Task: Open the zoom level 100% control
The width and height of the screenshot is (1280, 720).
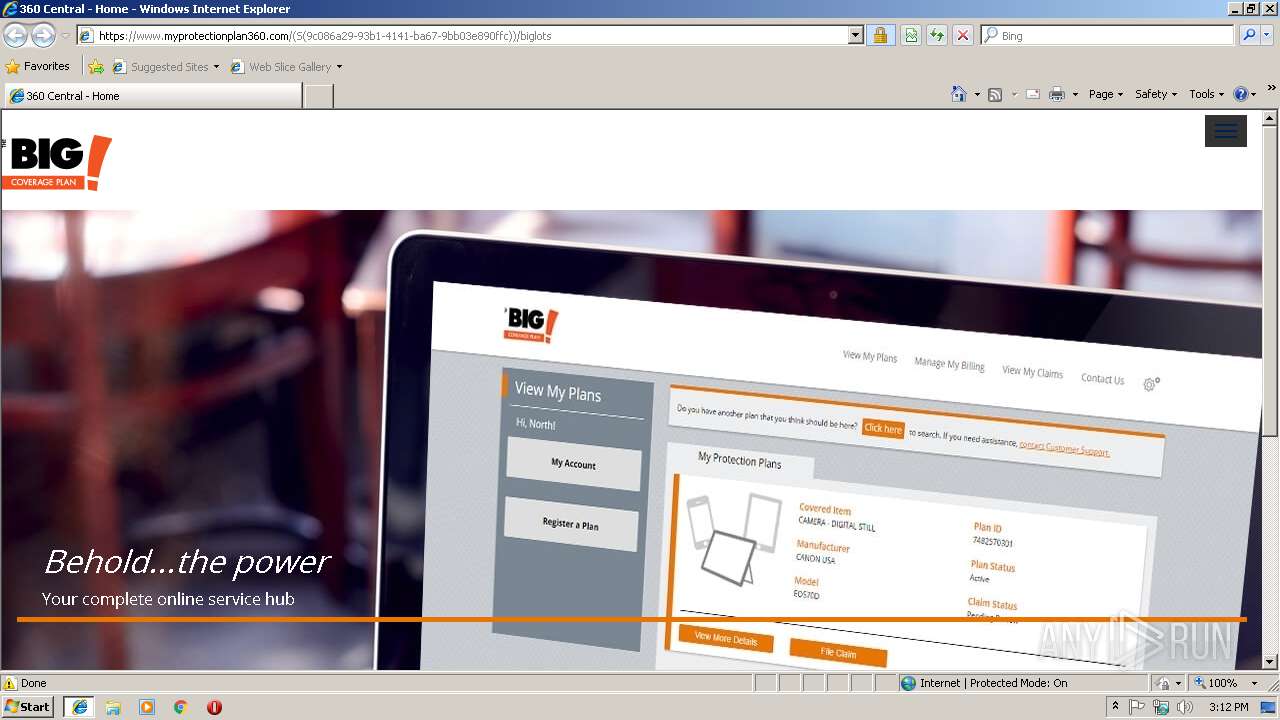Action: tap(1216, 683)
